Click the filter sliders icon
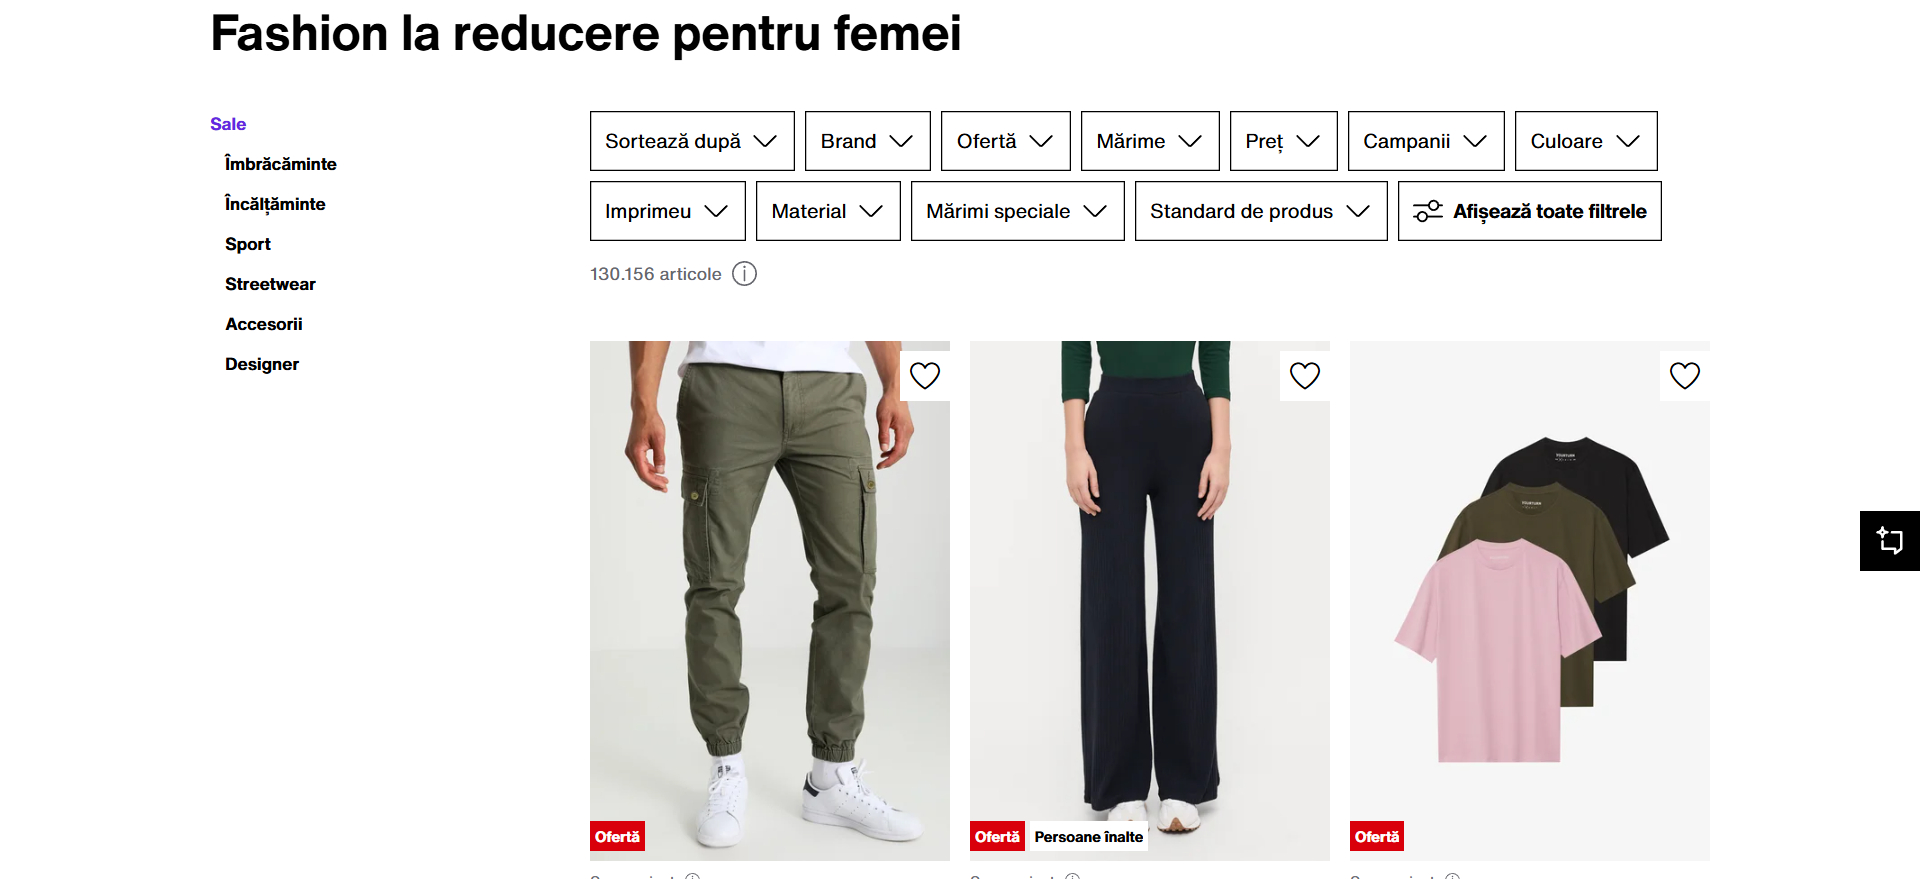 [x=1428, y=211]
